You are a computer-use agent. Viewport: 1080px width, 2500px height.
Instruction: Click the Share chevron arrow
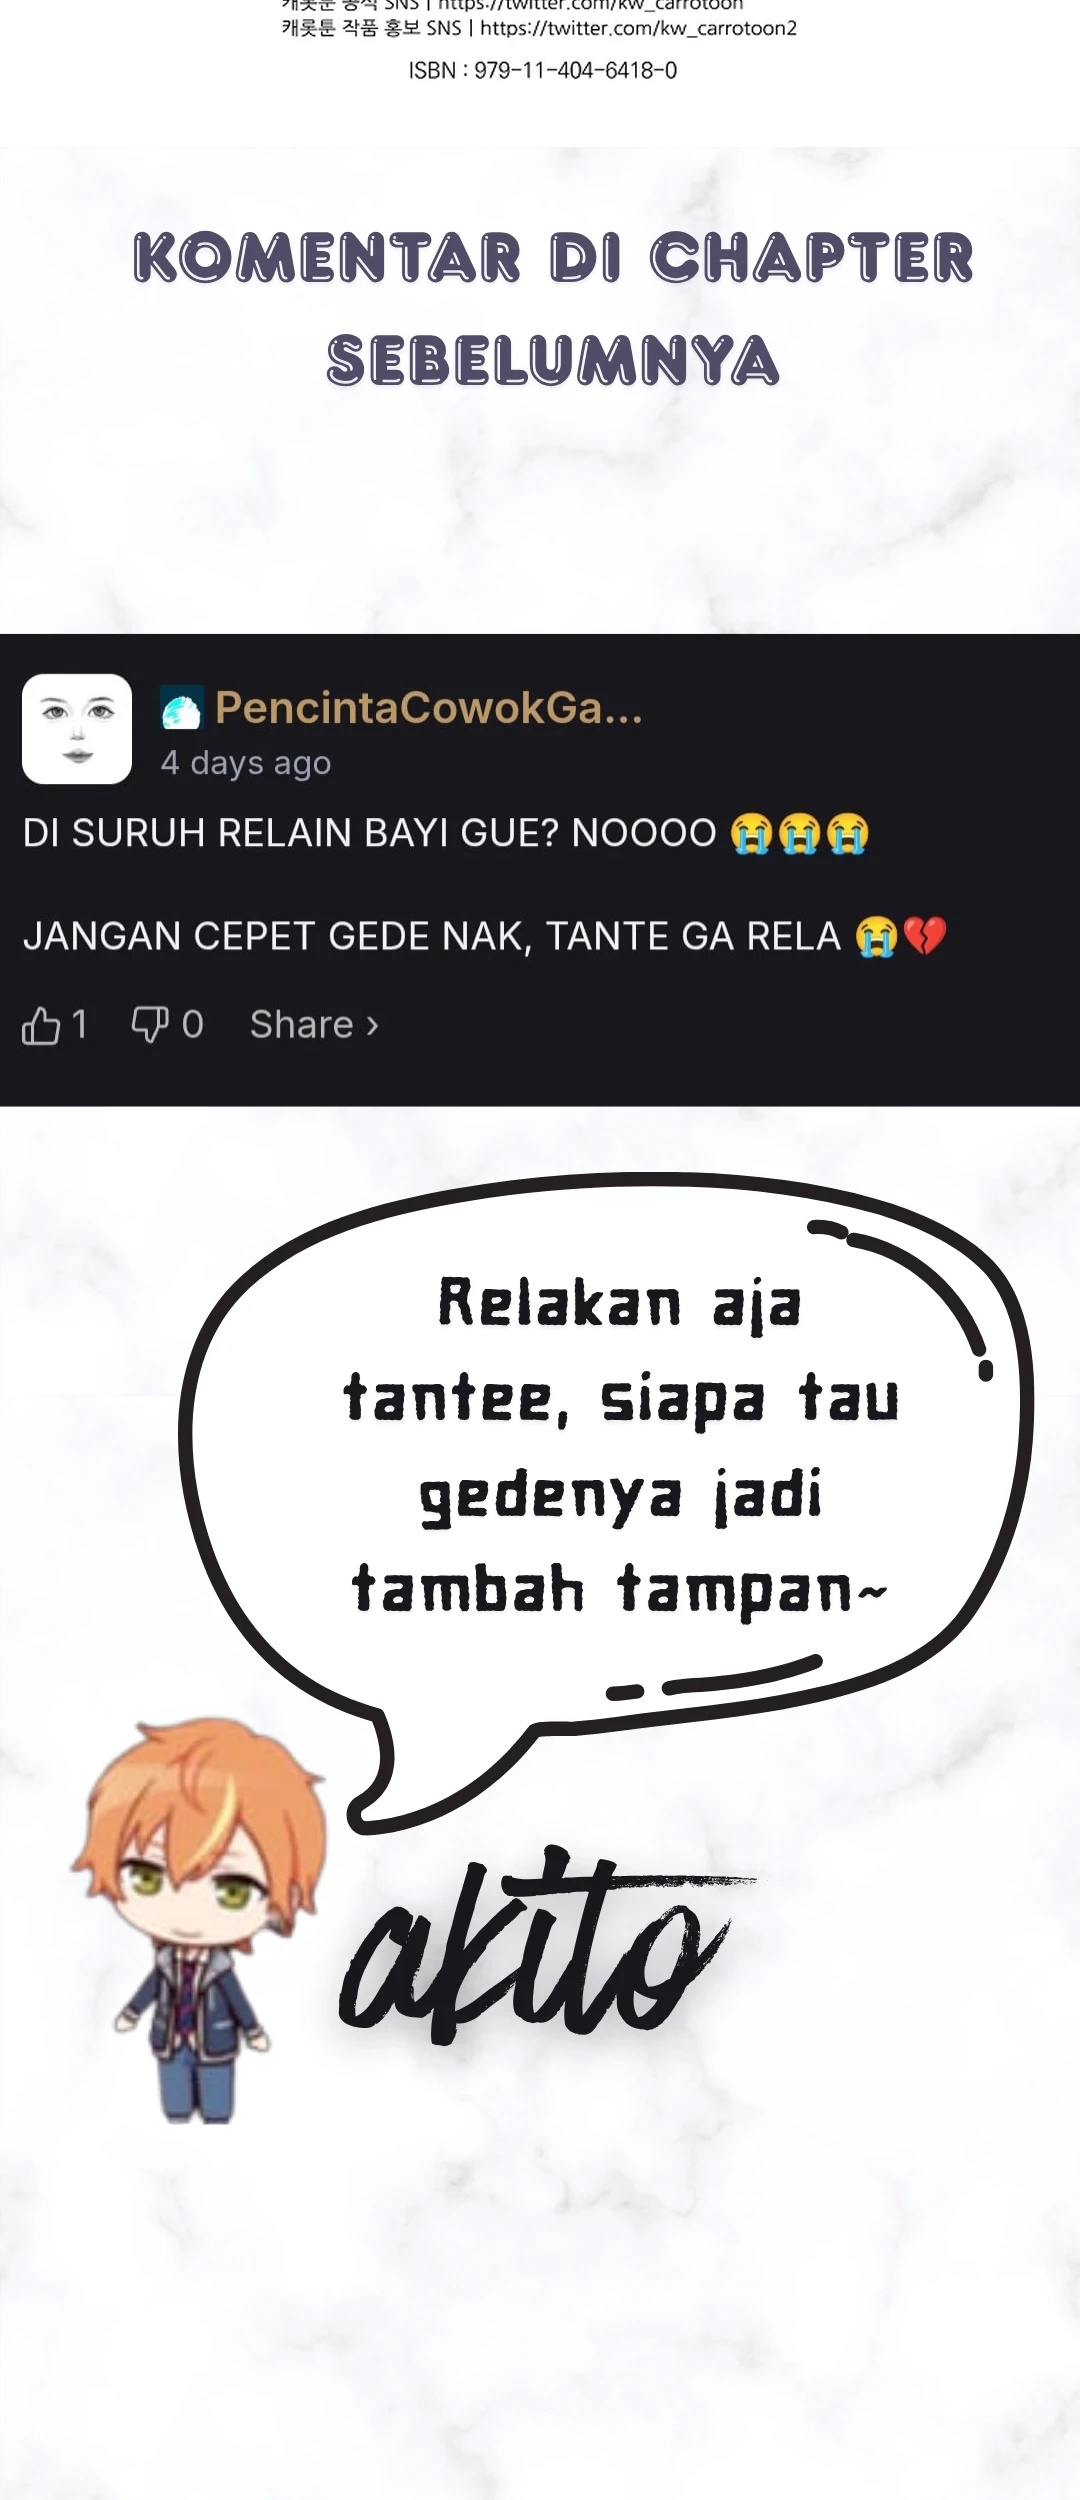[x=372, y=1026]
